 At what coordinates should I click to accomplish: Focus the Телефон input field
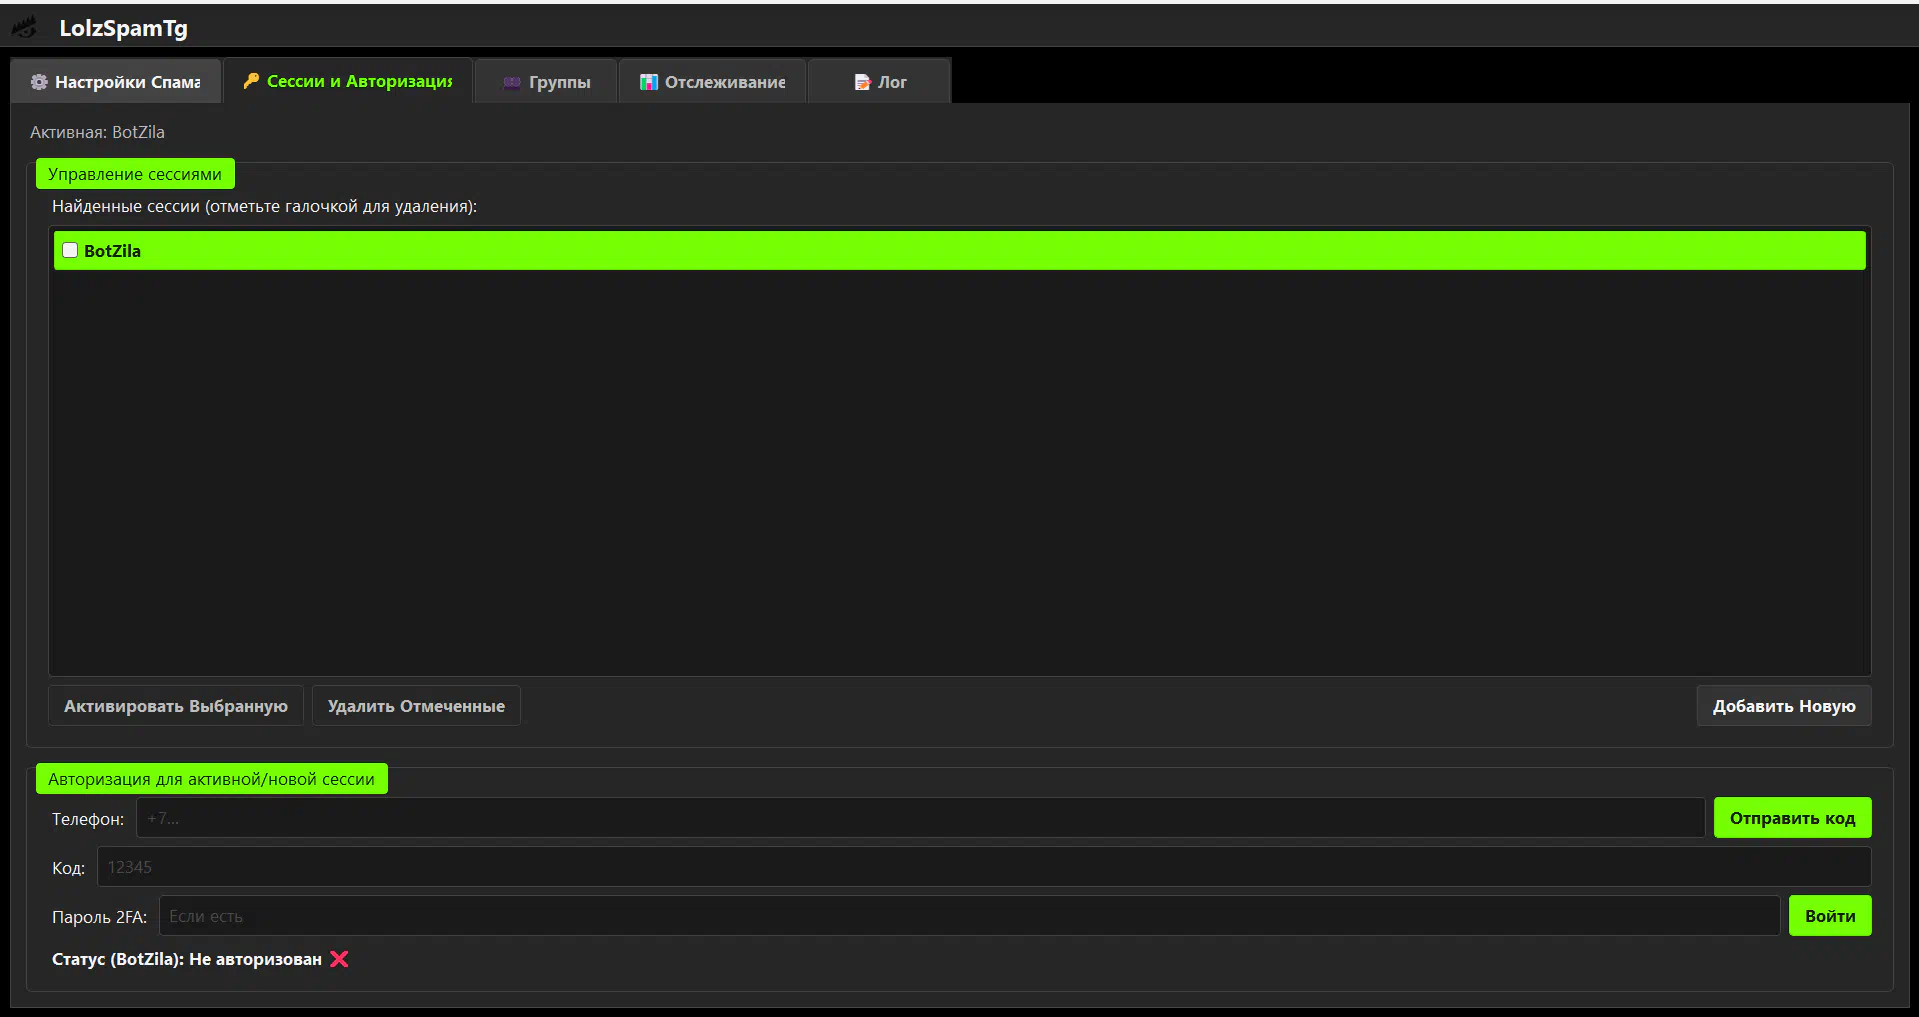click(920, 818)
